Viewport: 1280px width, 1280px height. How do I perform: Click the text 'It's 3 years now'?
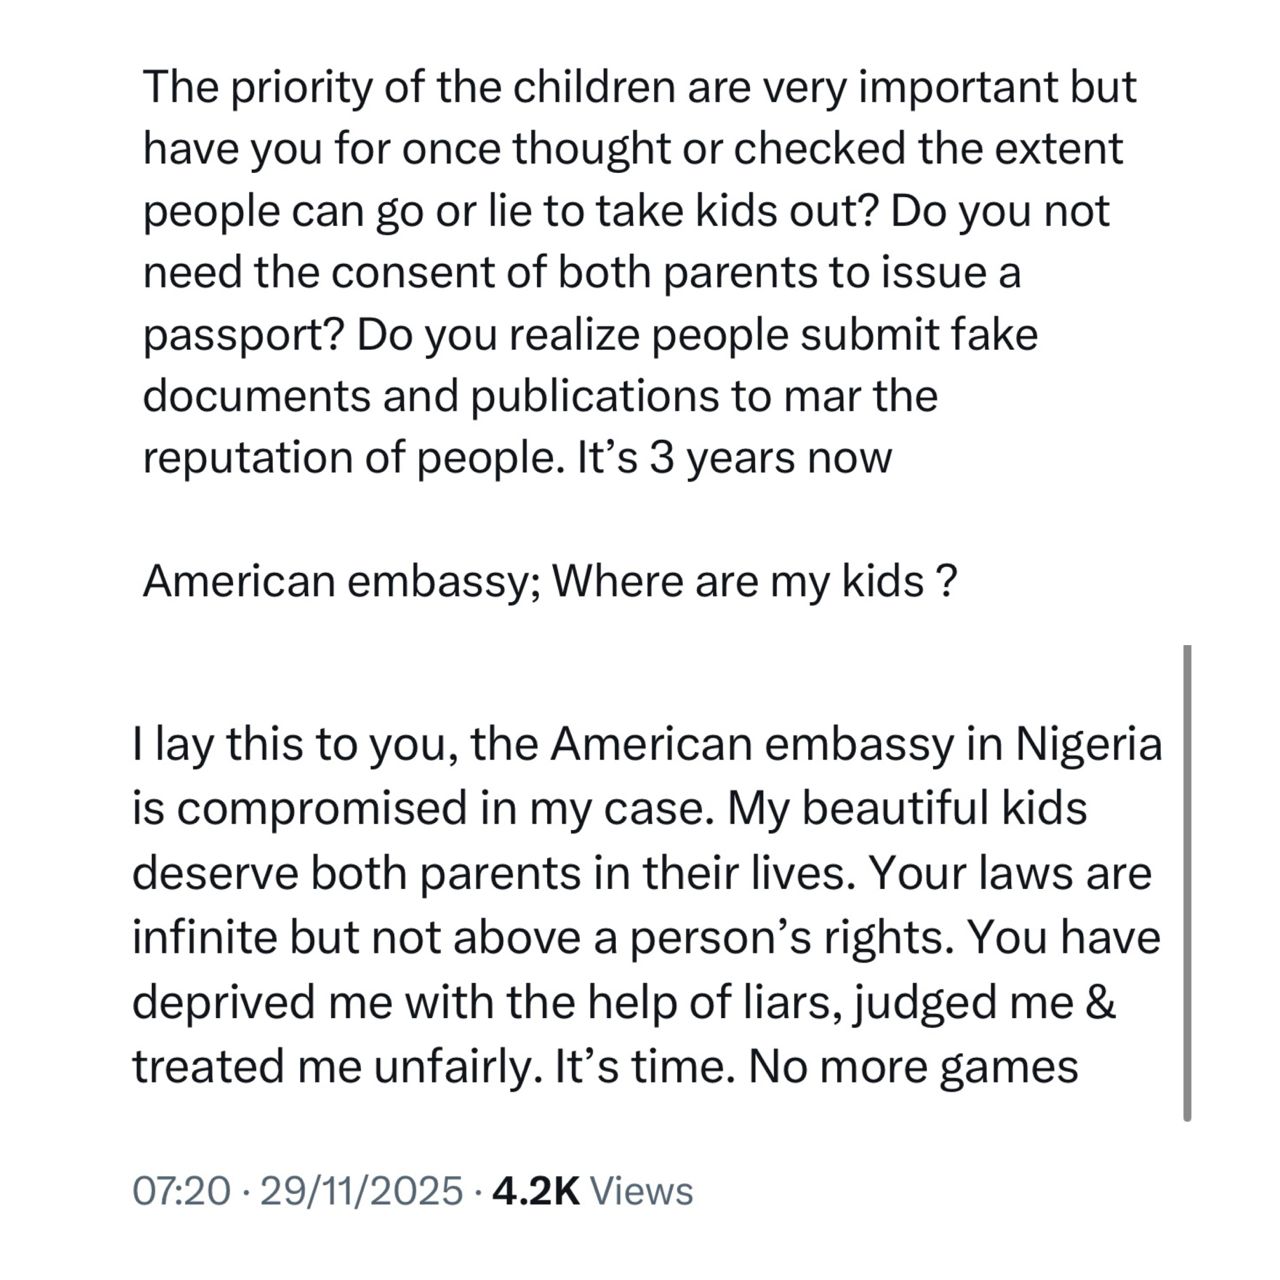click(x=735, y=458)
